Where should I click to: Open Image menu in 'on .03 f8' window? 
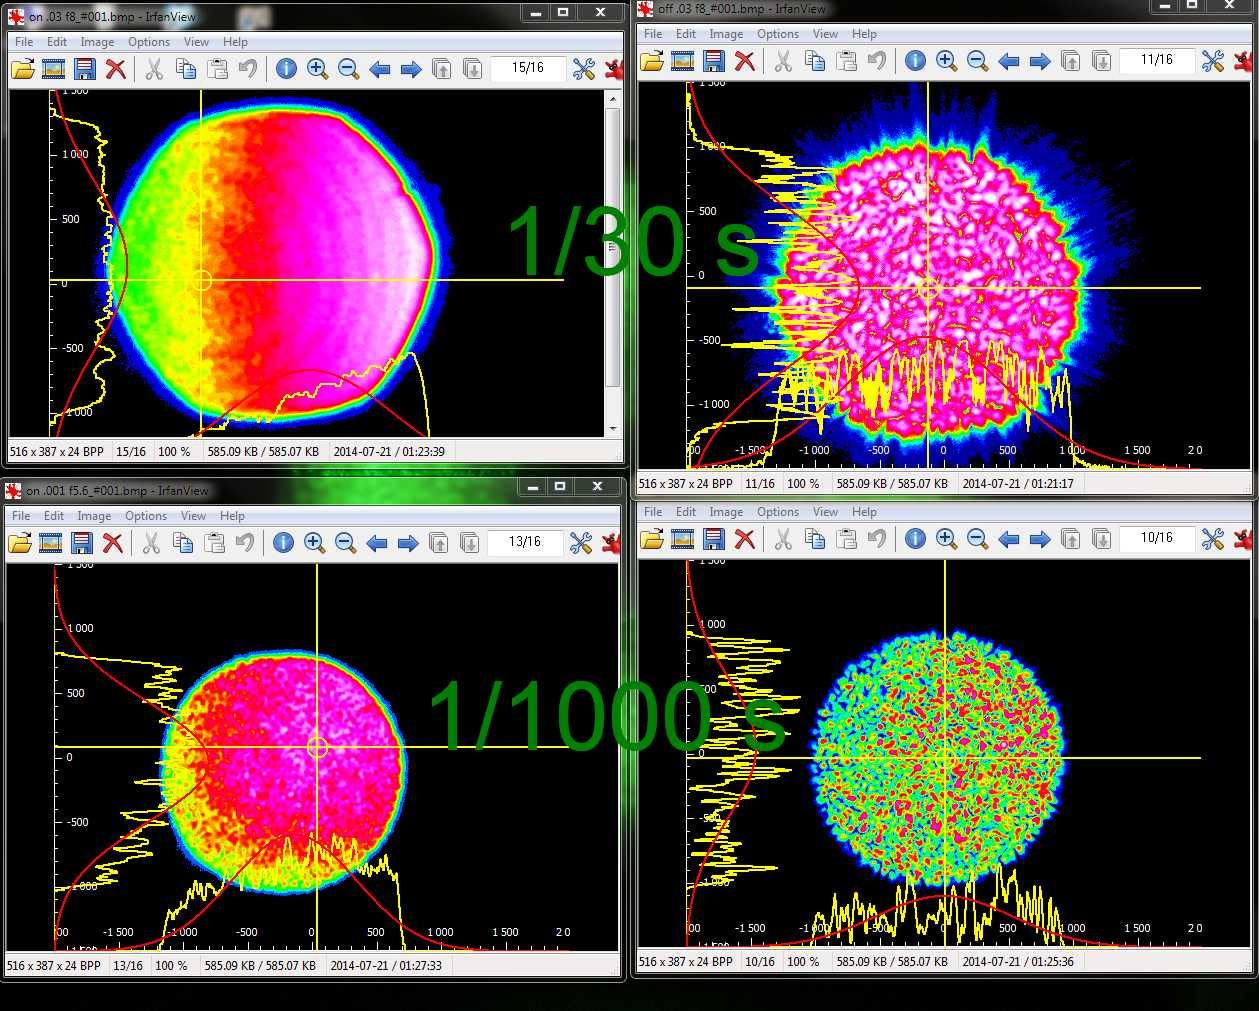[97, 42]
